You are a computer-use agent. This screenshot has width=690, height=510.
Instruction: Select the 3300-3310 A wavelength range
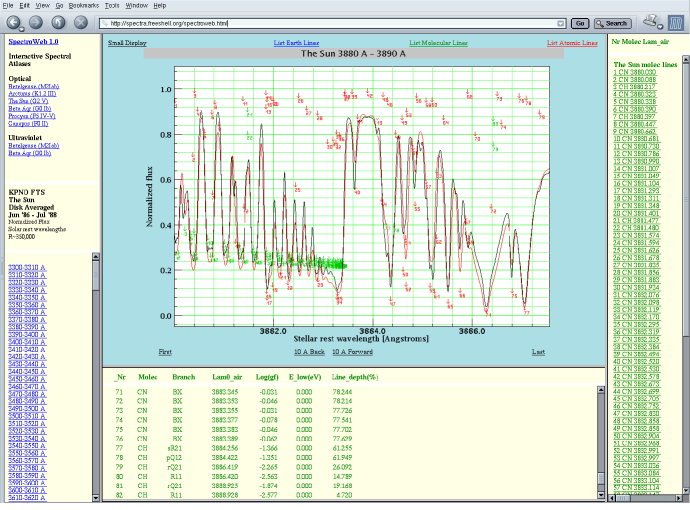pos(29,268)
